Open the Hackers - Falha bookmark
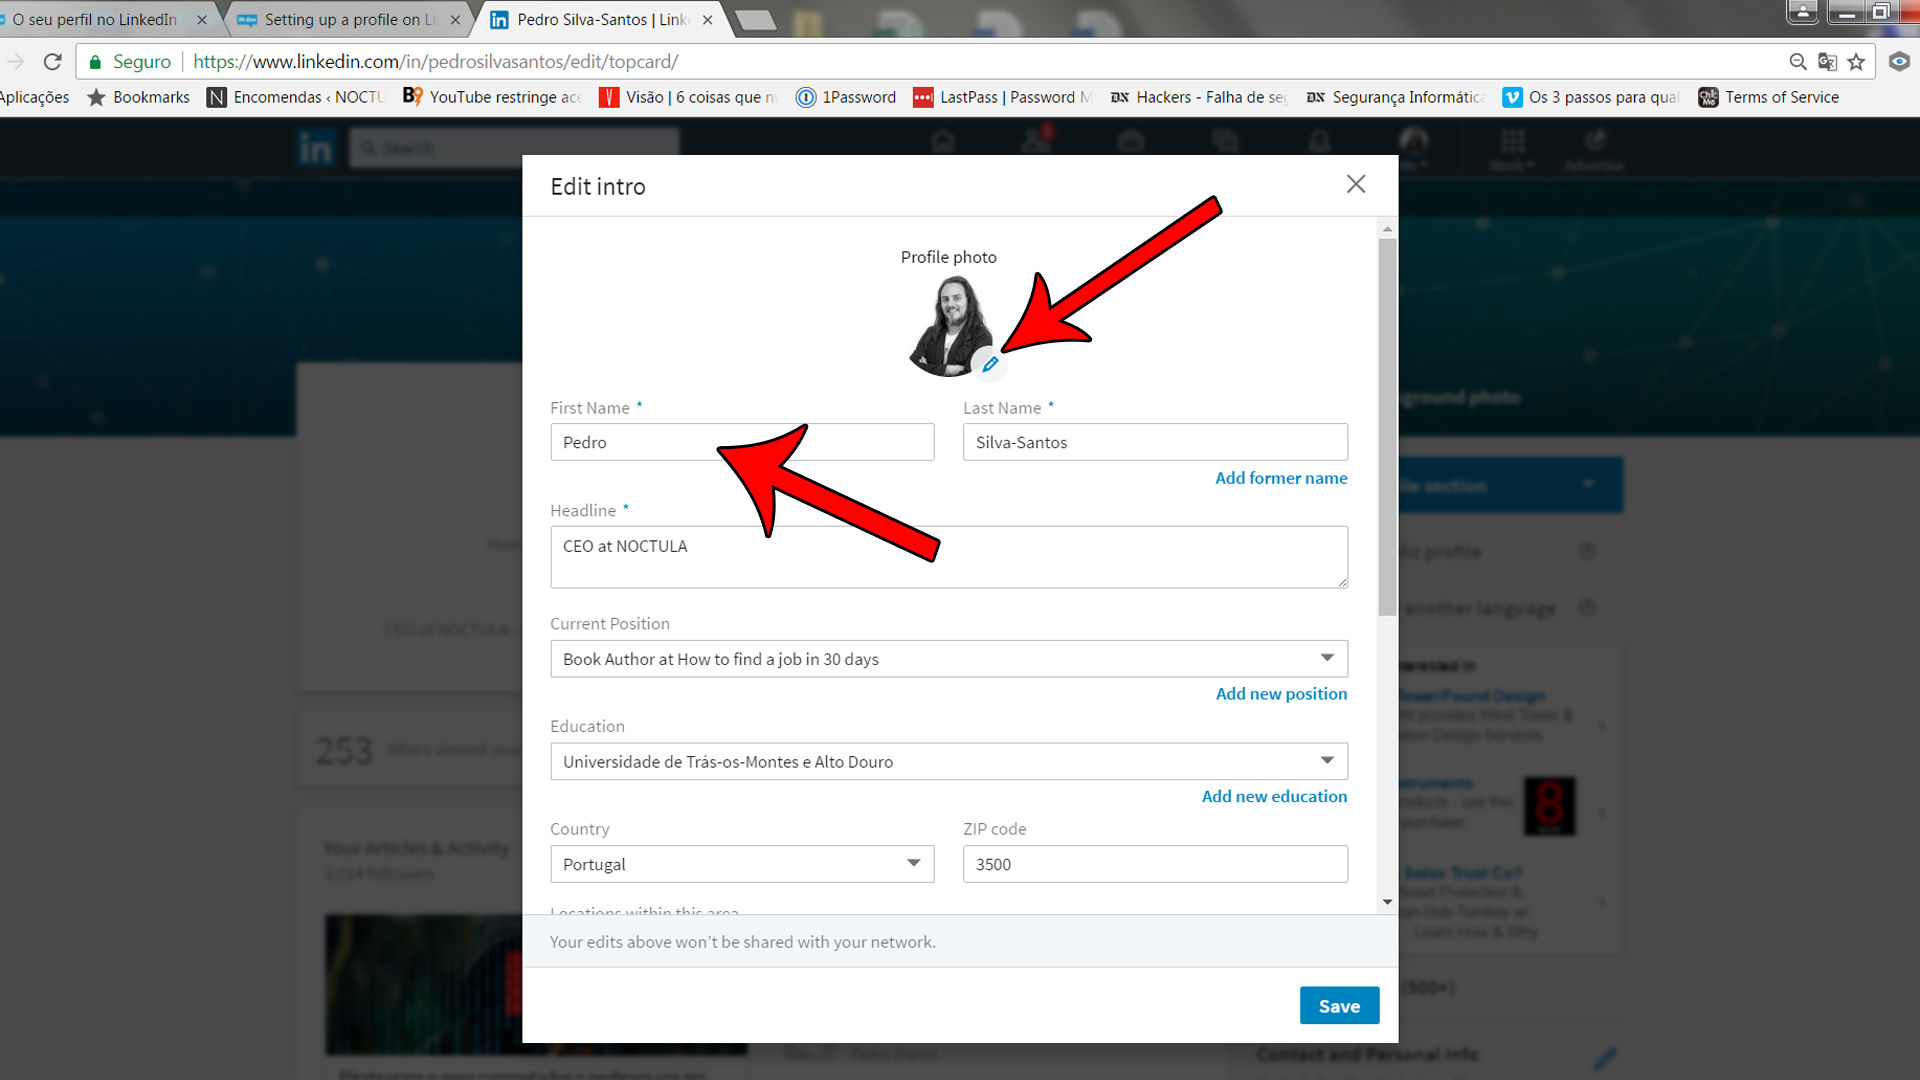Image resolution: width=1920 pixels, height=1080 pixels. click(x=1199, y=97)
